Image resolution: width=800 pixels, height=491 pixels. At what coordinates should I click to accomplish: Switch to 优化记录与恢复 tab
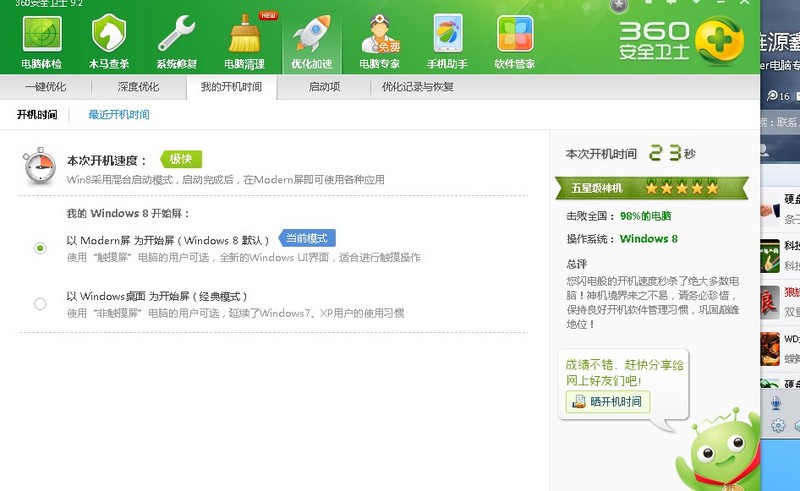tap(417, 87)
